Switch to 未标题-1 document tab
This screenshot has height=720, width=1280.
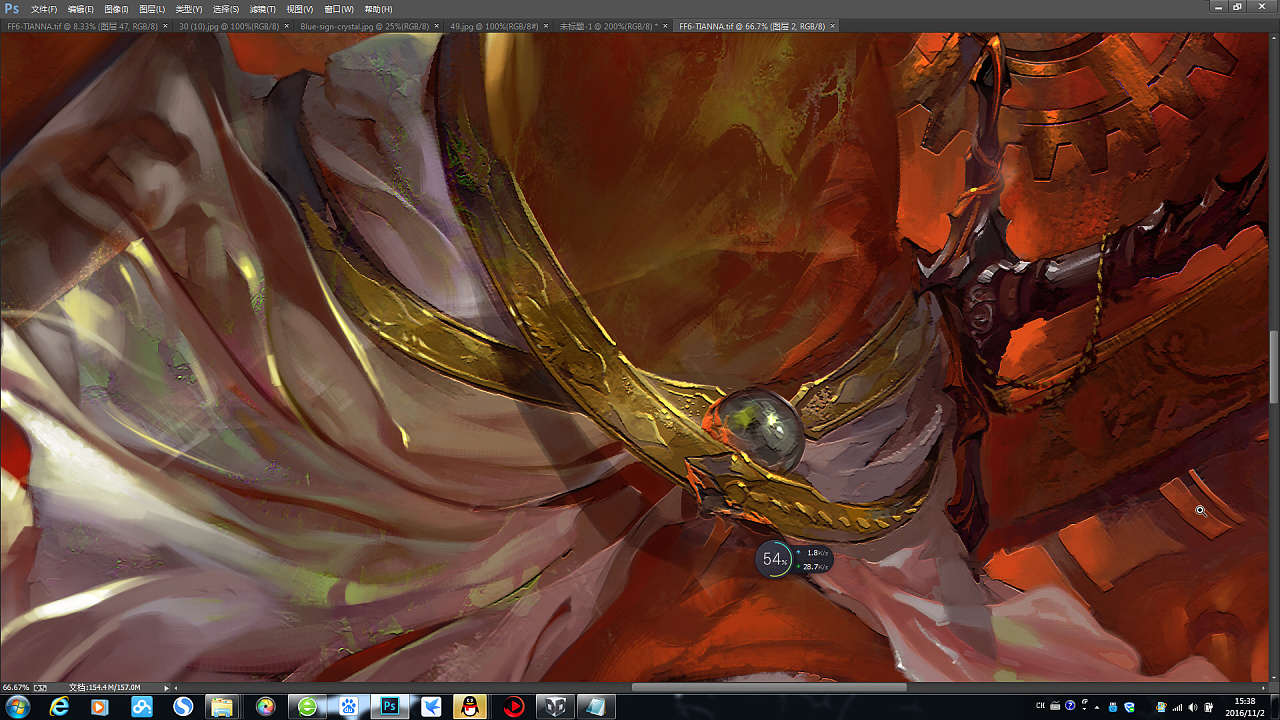pos(608,26)
